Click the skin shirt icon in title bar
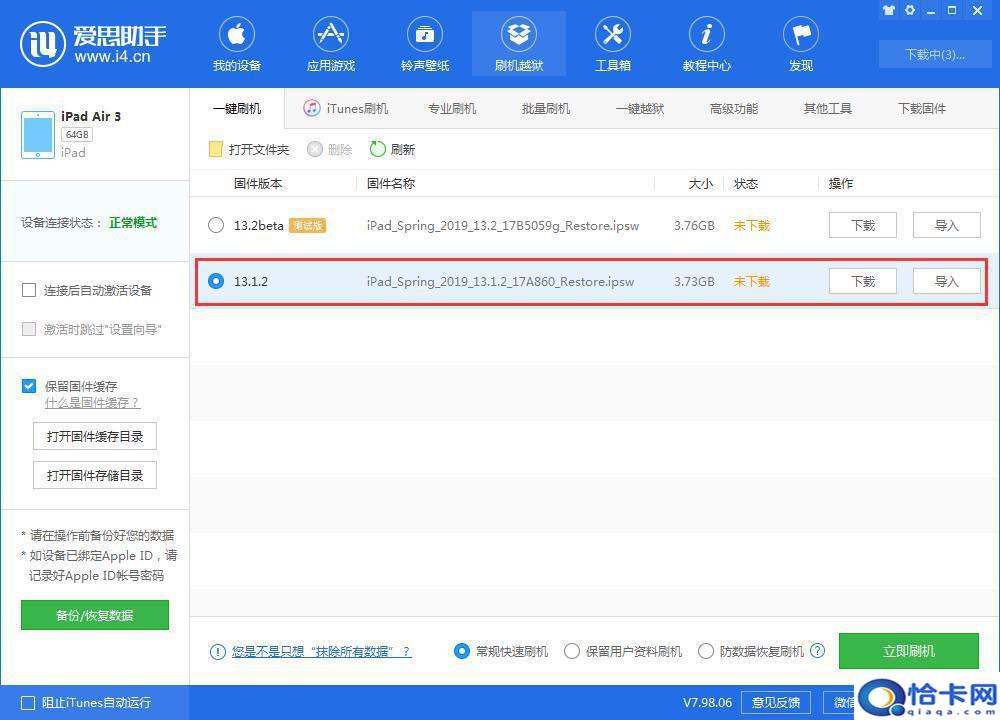The height and width of the screenshot is (720, 1000). click(888, 10)
